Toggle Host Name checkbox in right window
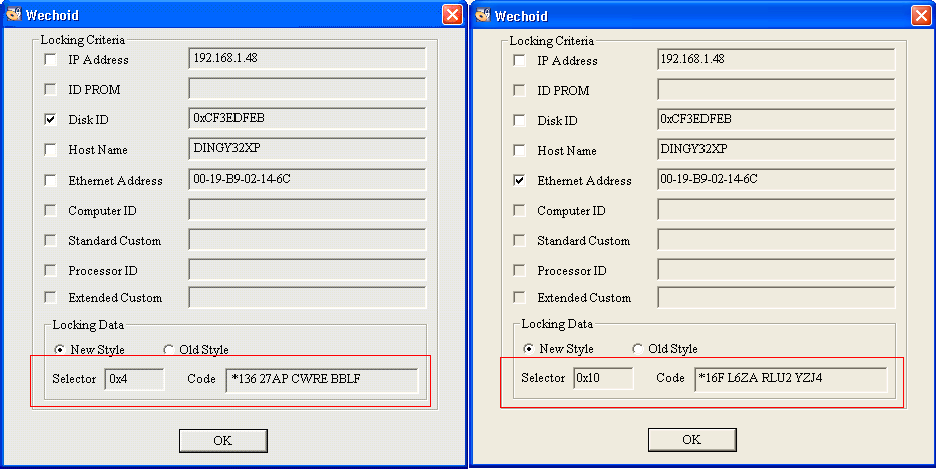This screenshot has width=936, height=469. [520, 150]
